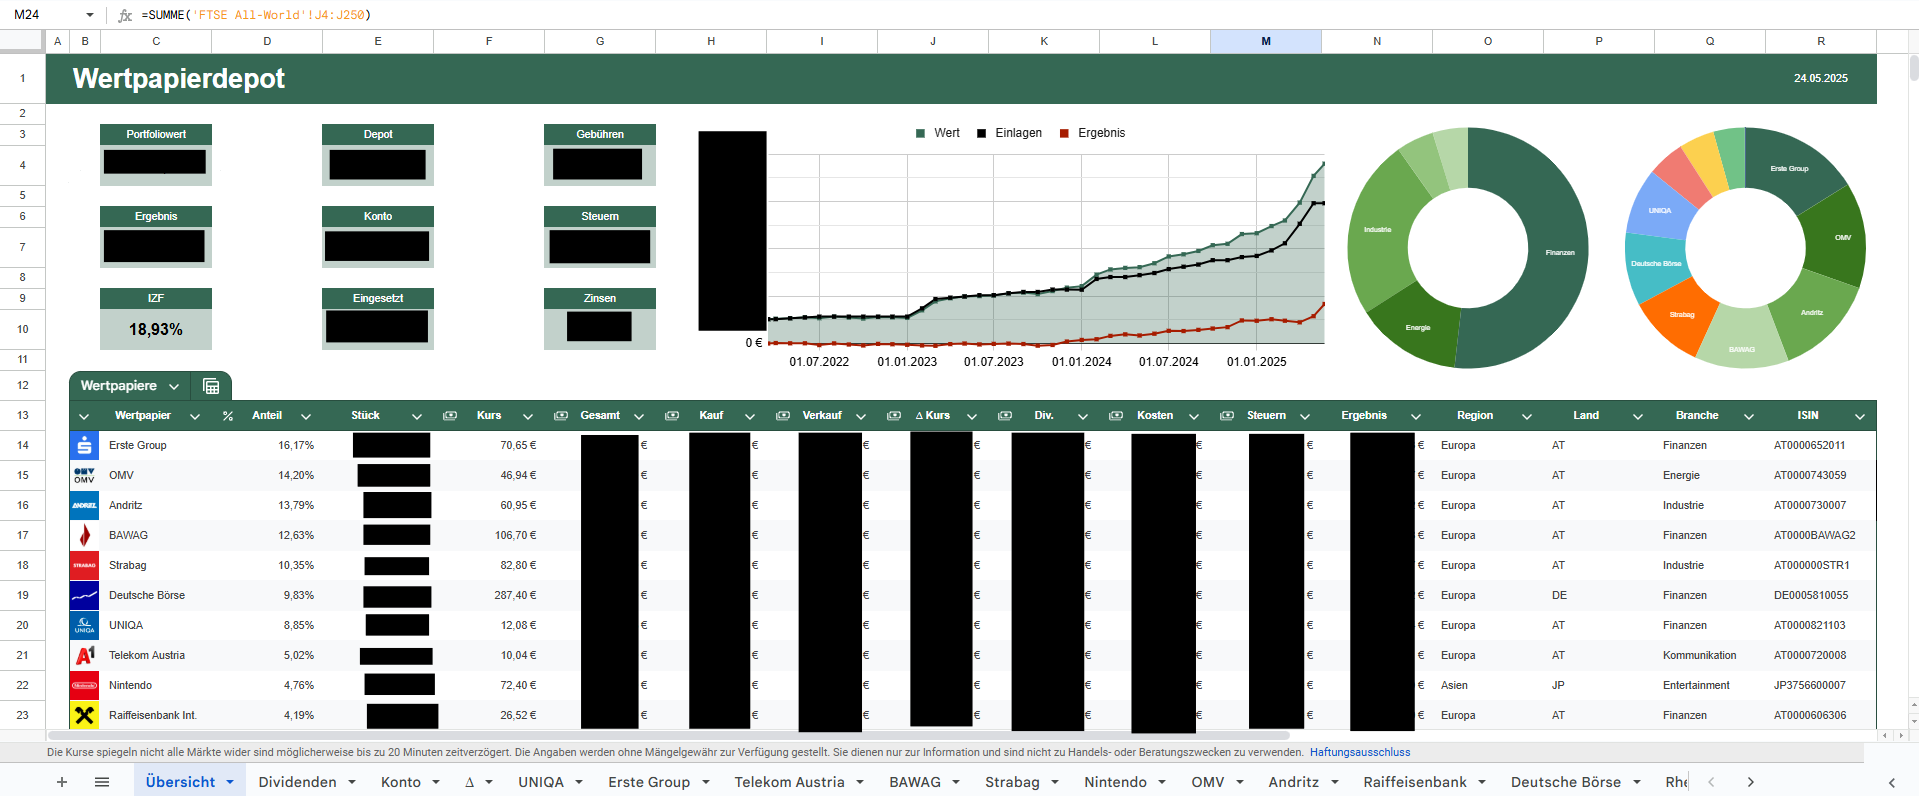This screenshot has height=796, width=1919.
Task: Click the Raiffeisenbank yellow logo icon
Action: (x=85, y=716)
